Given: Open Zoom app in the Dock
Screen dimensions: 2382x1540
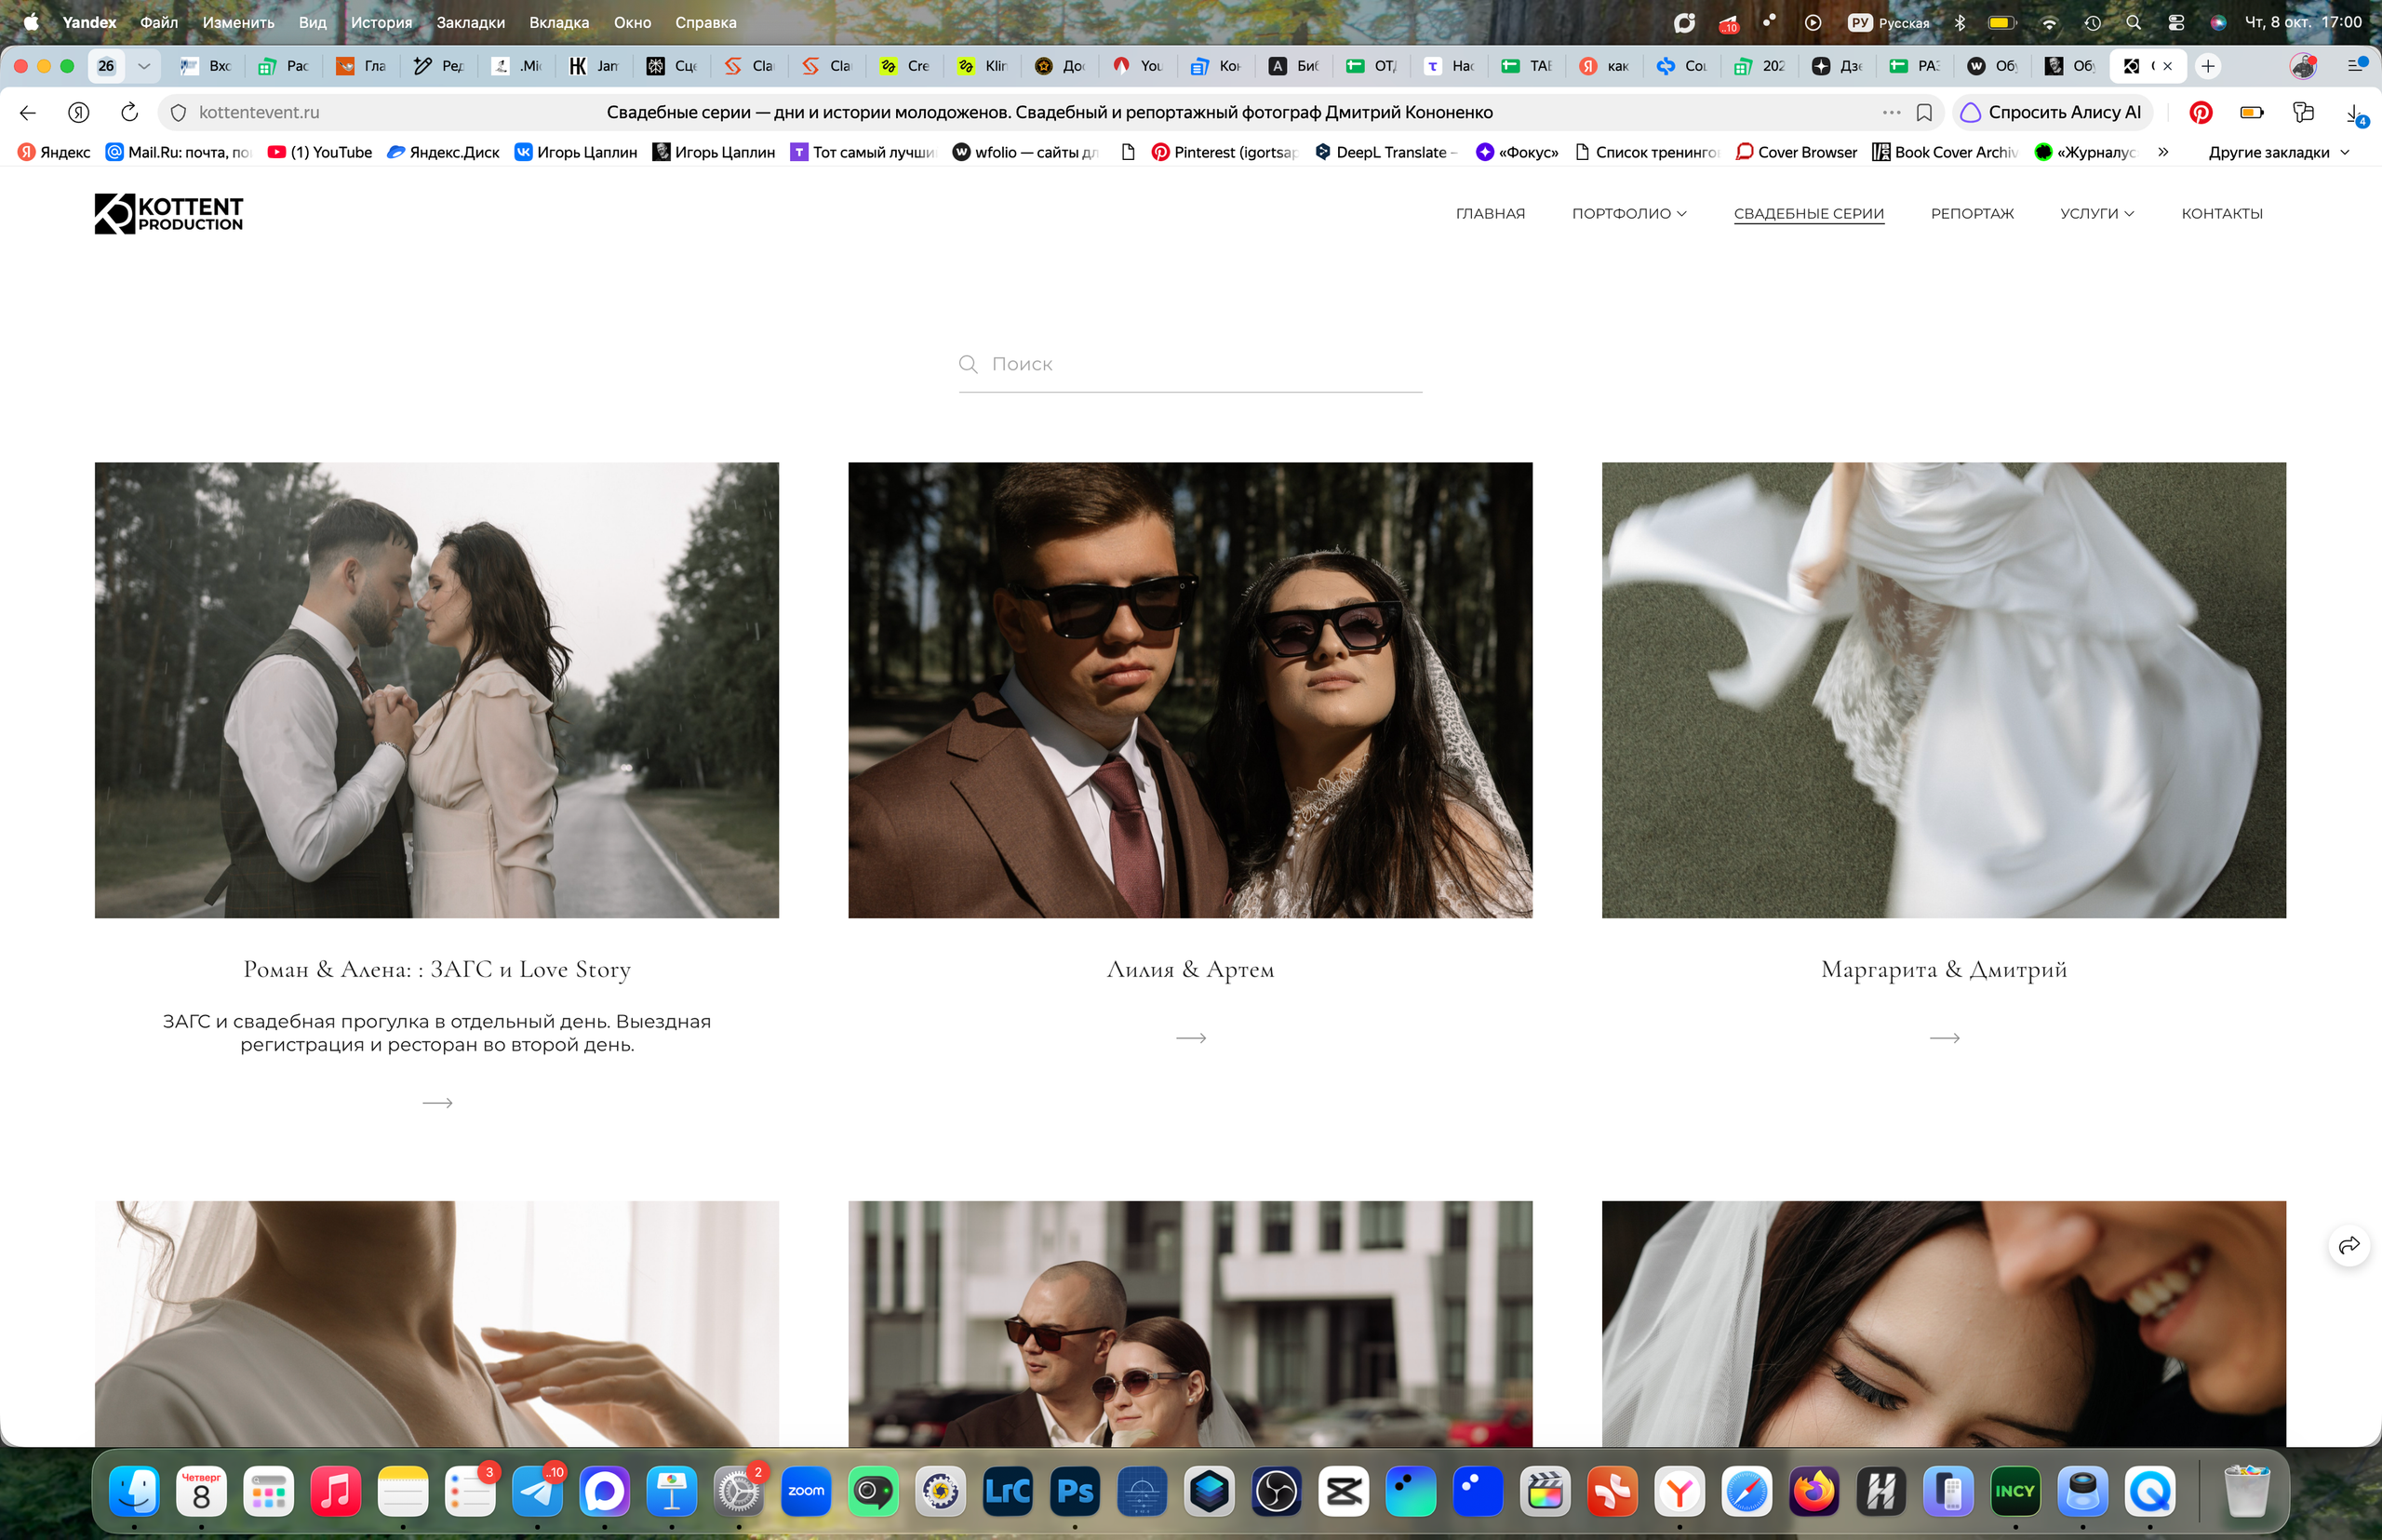Looking at the screenshot, I should pos(806,1492).
